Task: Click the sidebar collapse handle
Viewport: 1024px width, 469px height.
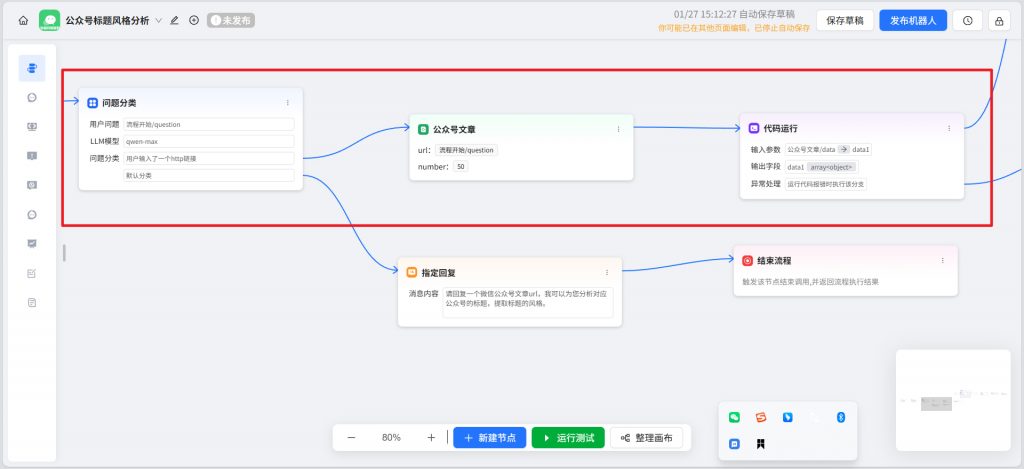Action: point(64,253)
